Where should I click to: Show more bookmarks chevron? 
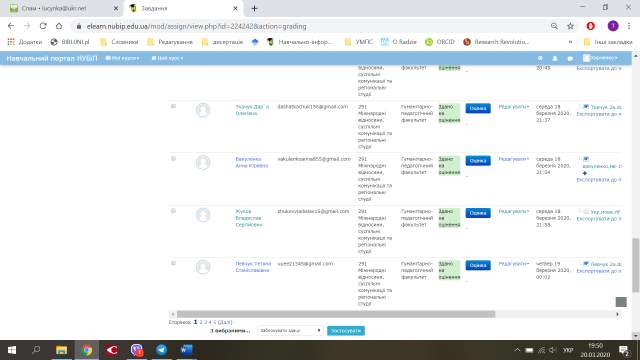point(570,42)
